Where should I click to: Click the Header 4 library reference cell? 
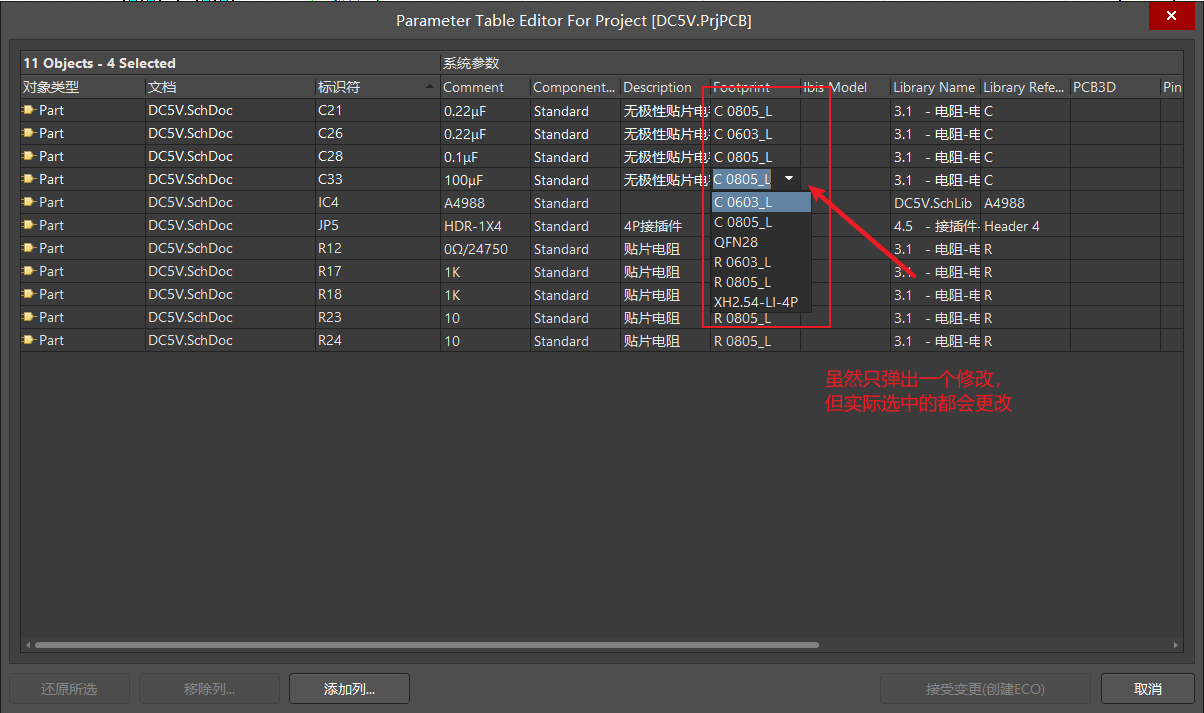(x=1025, y=226)
